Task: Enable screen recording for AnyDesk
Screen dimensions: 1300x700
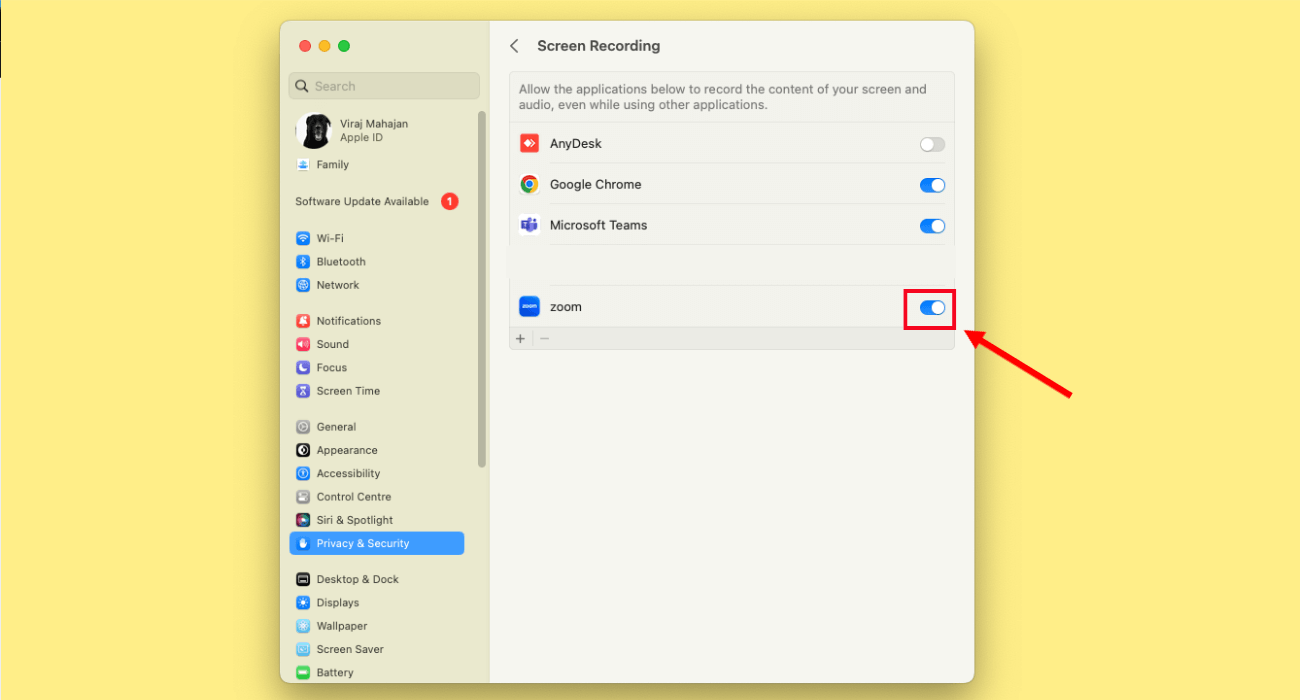Action: point(932,144)
